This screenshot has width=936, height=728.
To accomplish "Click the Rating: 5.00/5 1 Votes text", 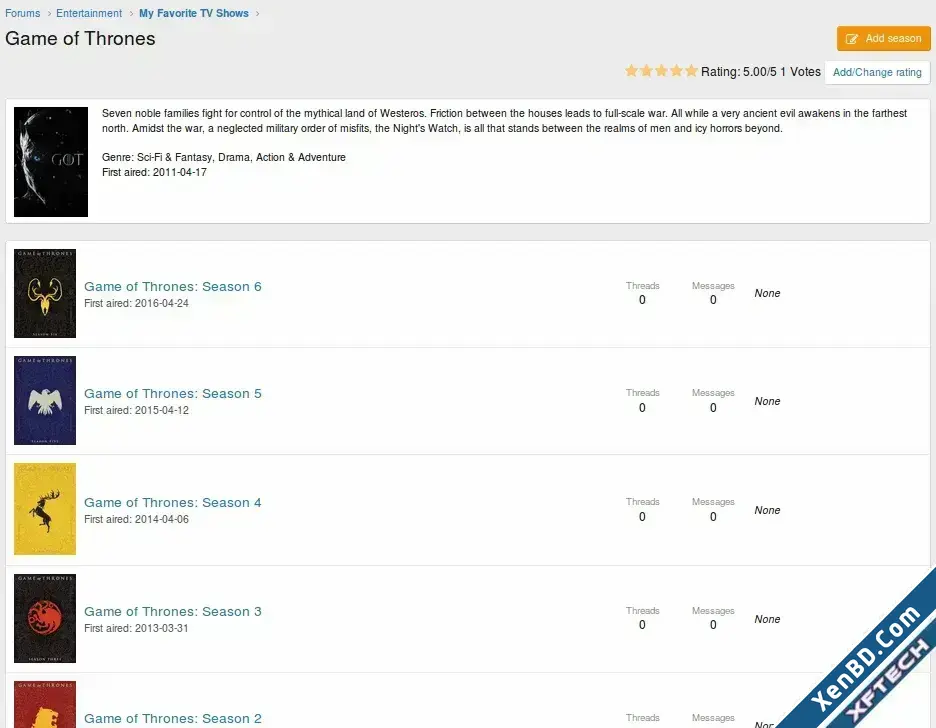I will [x=760, y=72].
